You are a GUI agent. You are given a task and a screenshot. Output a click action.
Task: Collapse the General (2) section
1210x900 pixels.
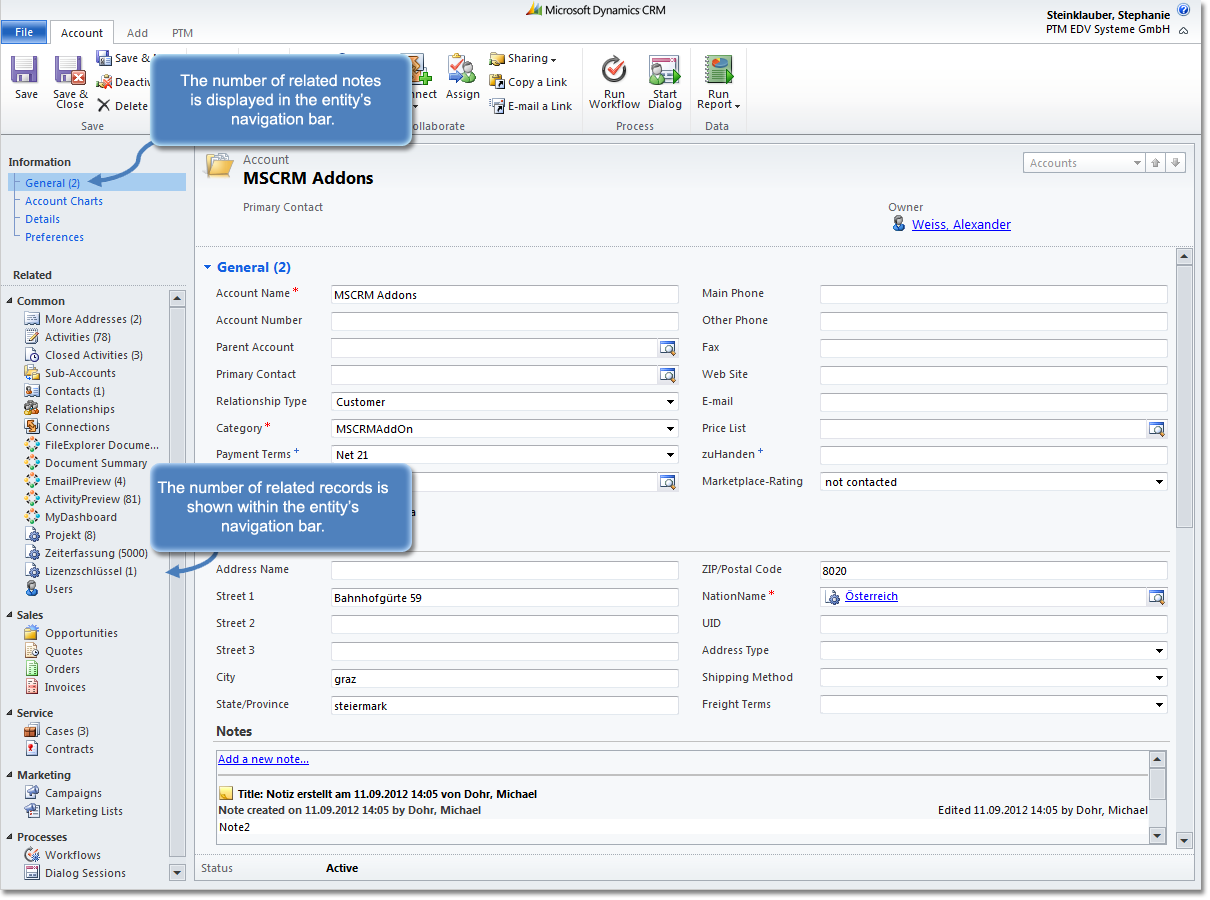point(209,267)
